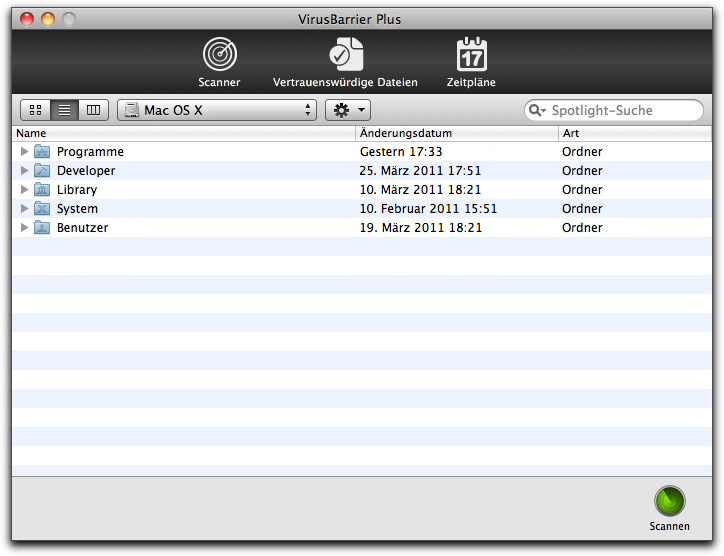Click the Scanner toolbar label
Image resolution: width=724 pixels, height=556 pixels.
pyautogui.click(x=219, y=82)
